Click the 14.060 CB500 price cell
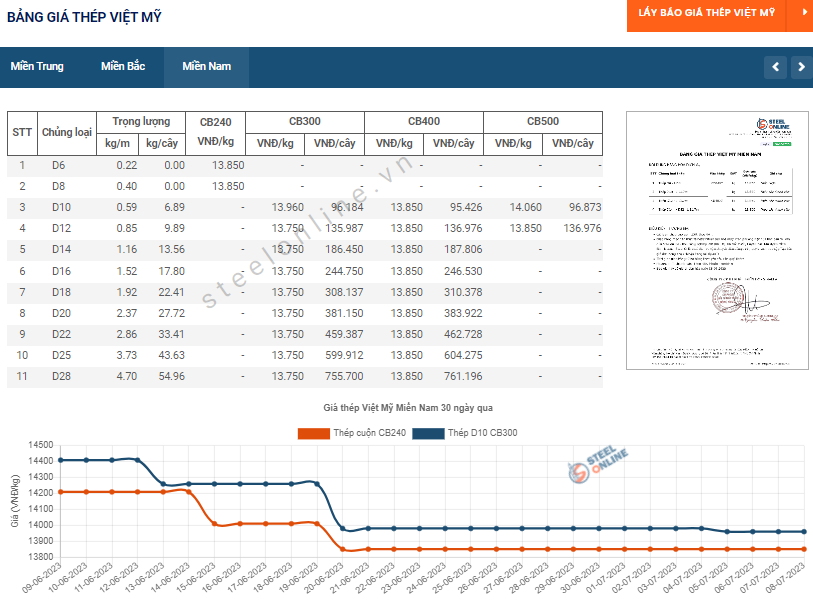 point(526,207)
